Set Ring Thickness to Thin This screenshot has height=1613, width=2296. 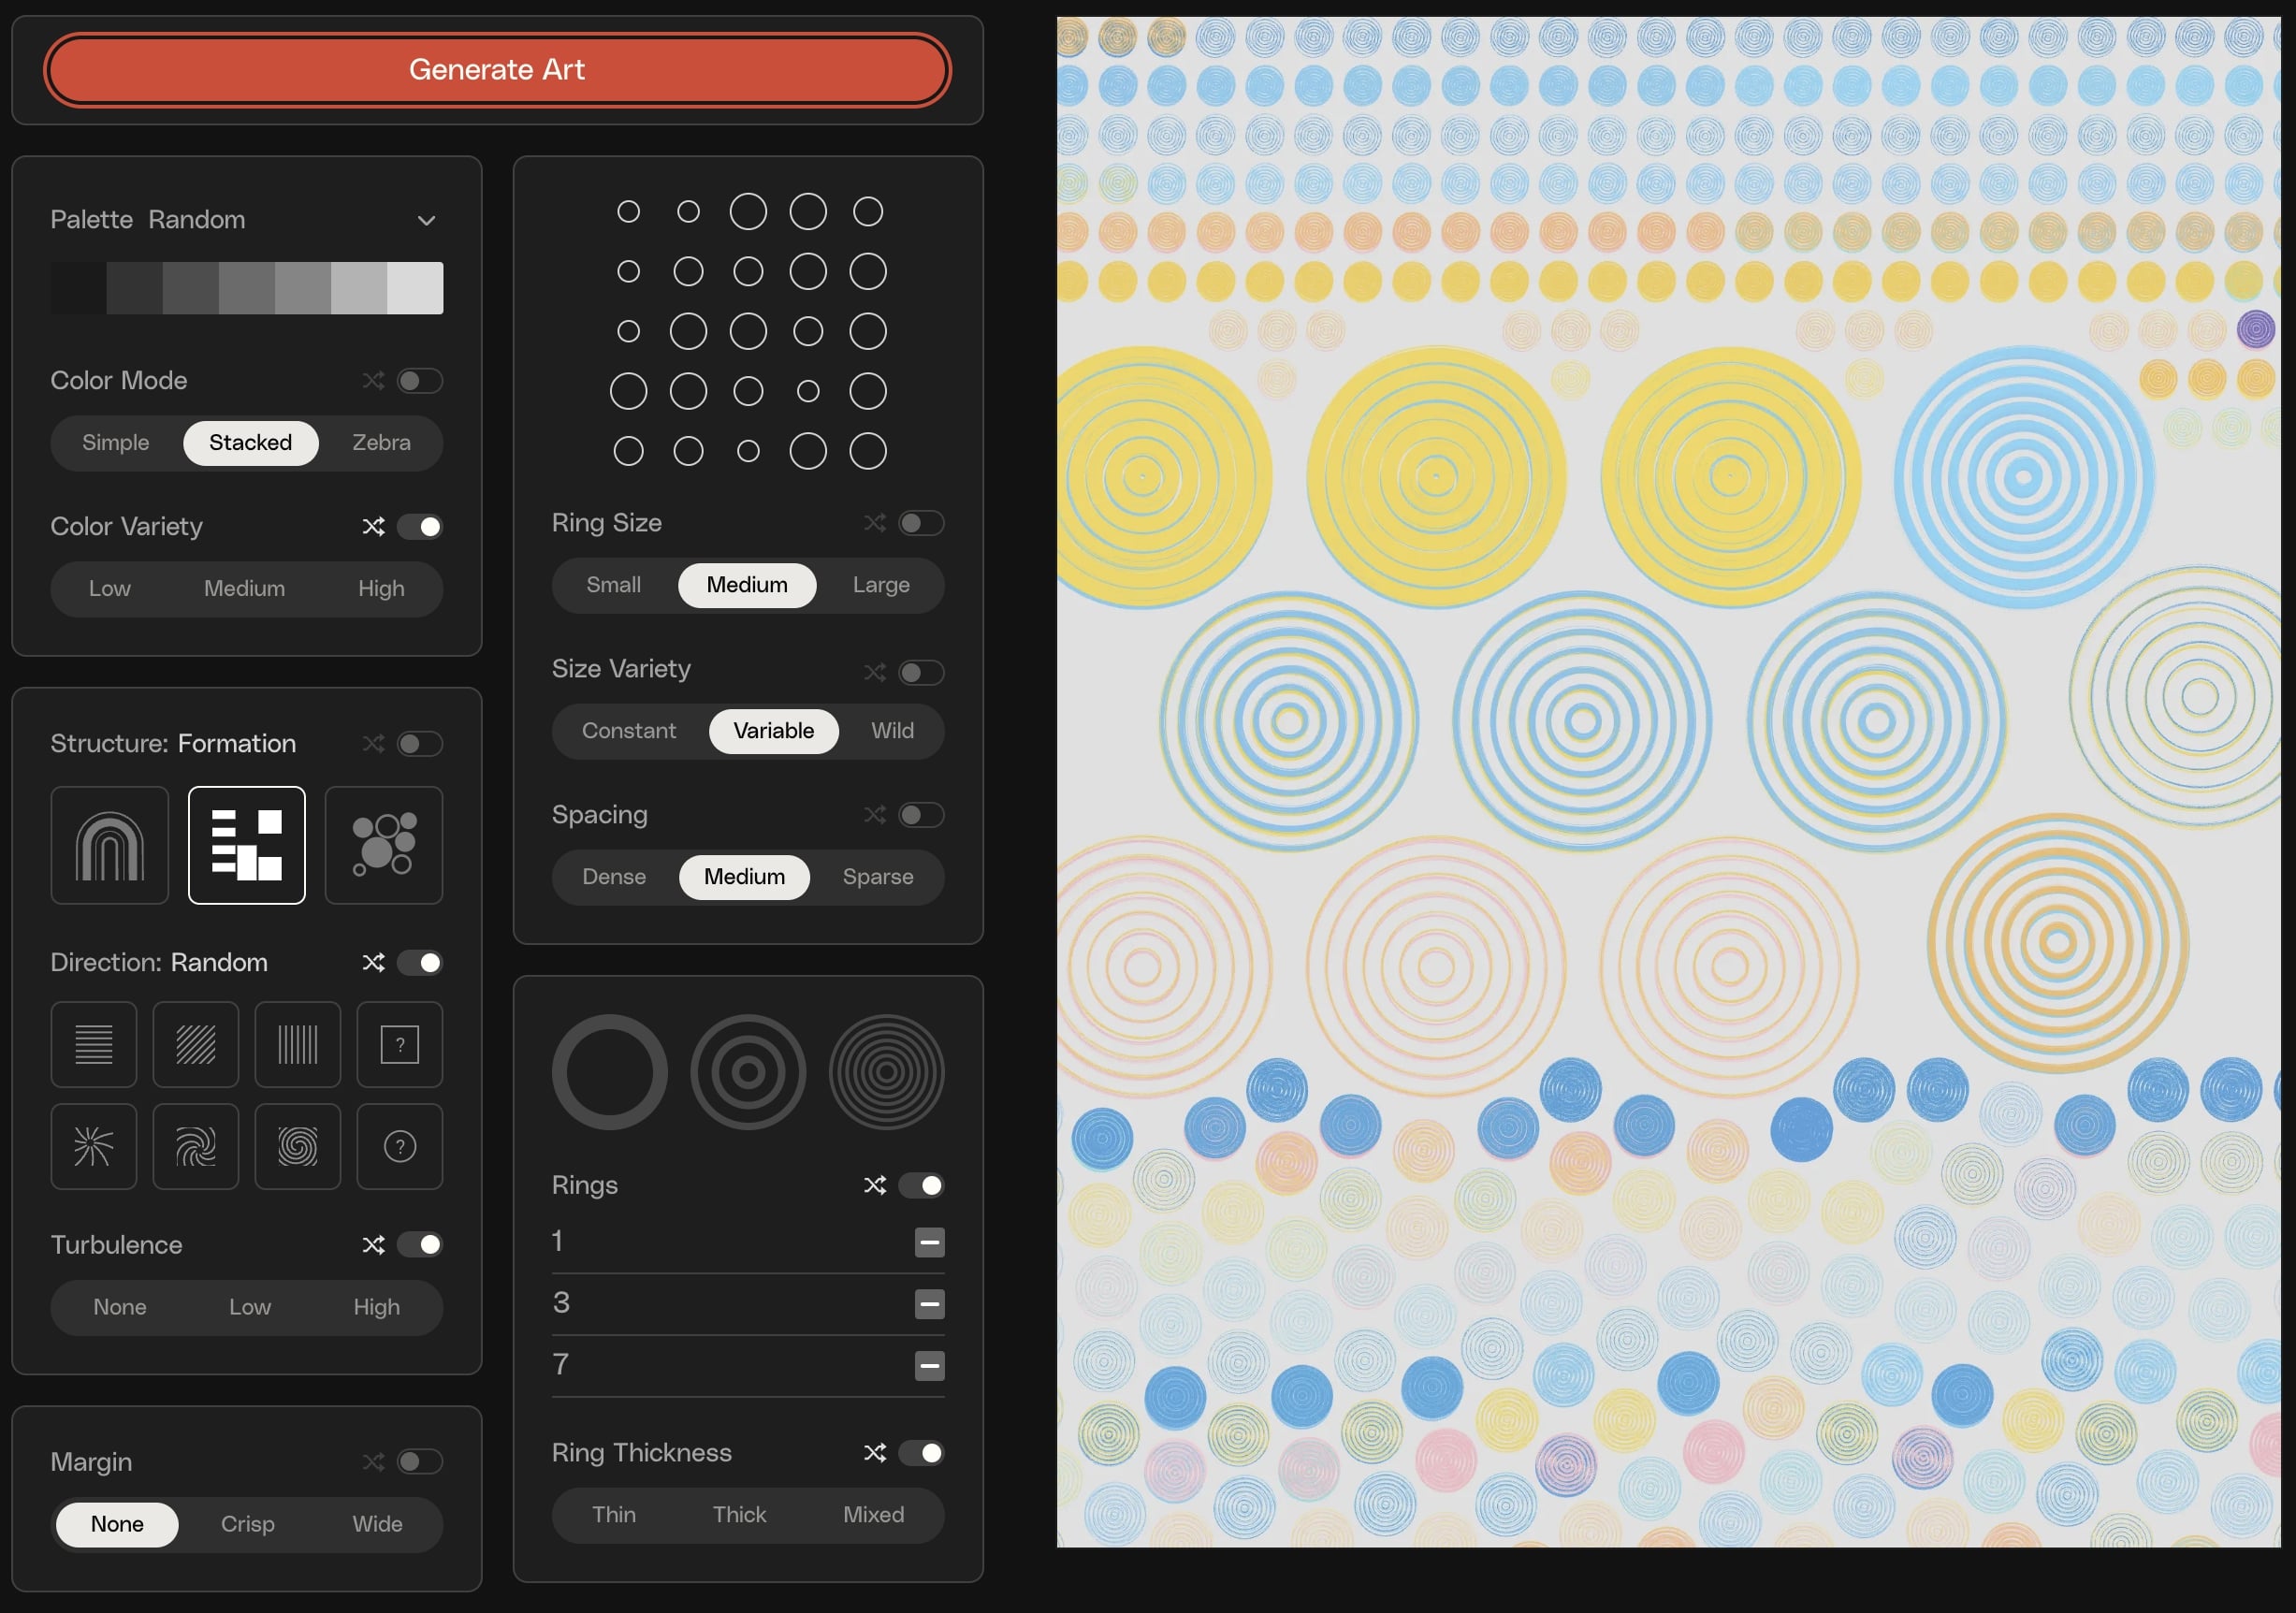(x=614, y=1514)
